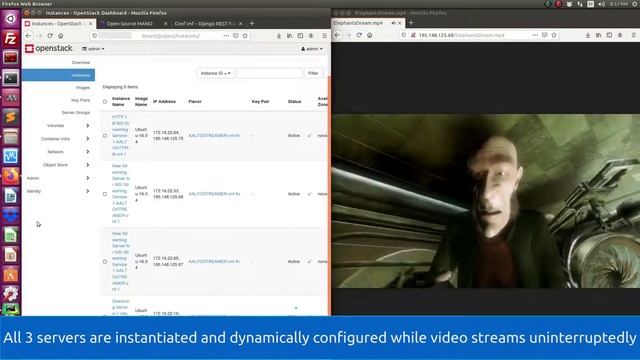
Task: Open system volume indicator
Action: coord(602,4)
